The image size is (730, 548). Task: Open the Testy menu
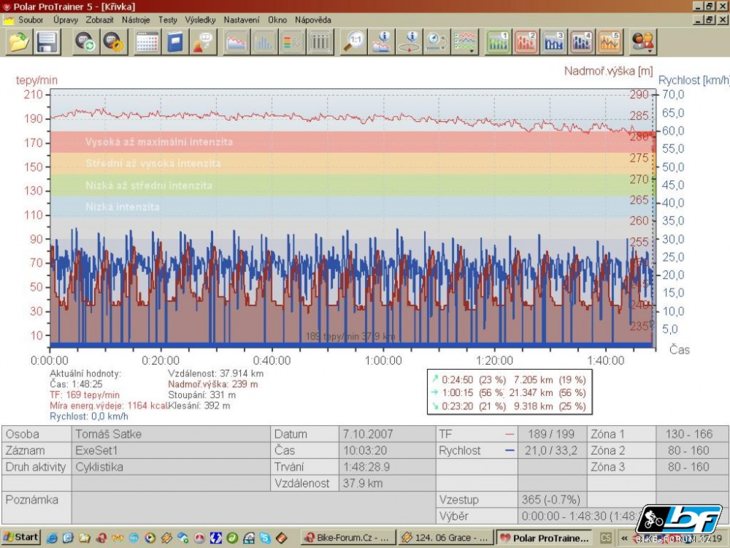click(x=168, y=20)
